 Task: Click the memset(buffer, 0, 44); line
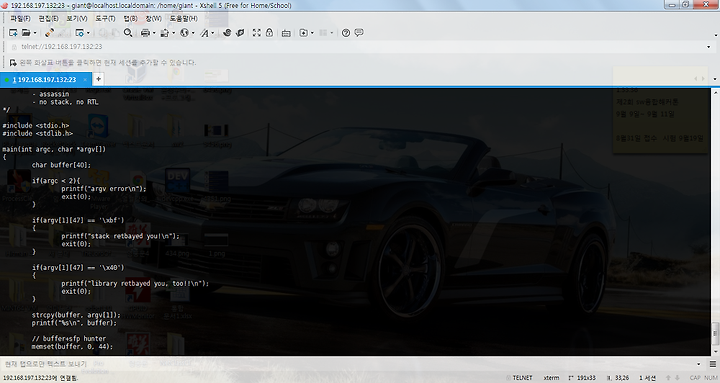point(72,346)
